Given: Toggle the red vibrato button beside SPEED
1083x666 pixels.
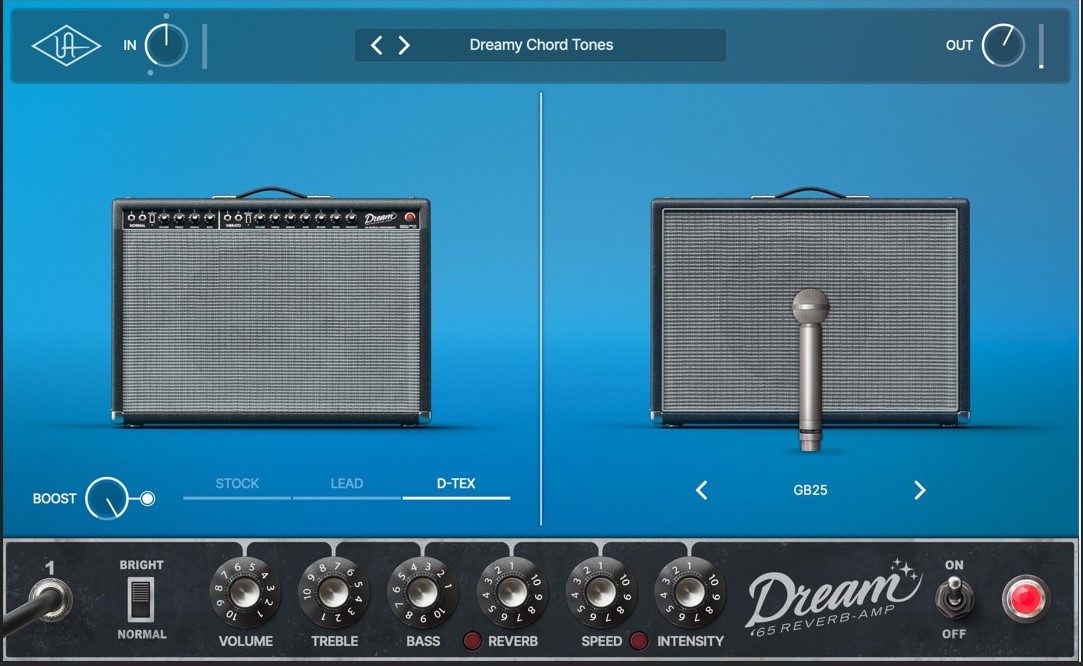Looking at the screenshot, I should [x=639, y=641].
